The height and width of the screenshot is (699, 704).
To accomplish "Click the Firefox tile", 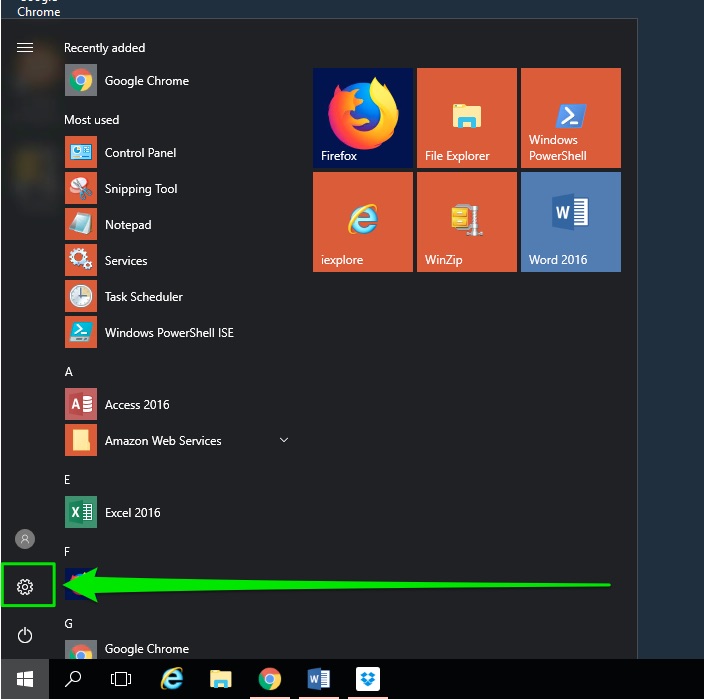I will click(363, 118).
